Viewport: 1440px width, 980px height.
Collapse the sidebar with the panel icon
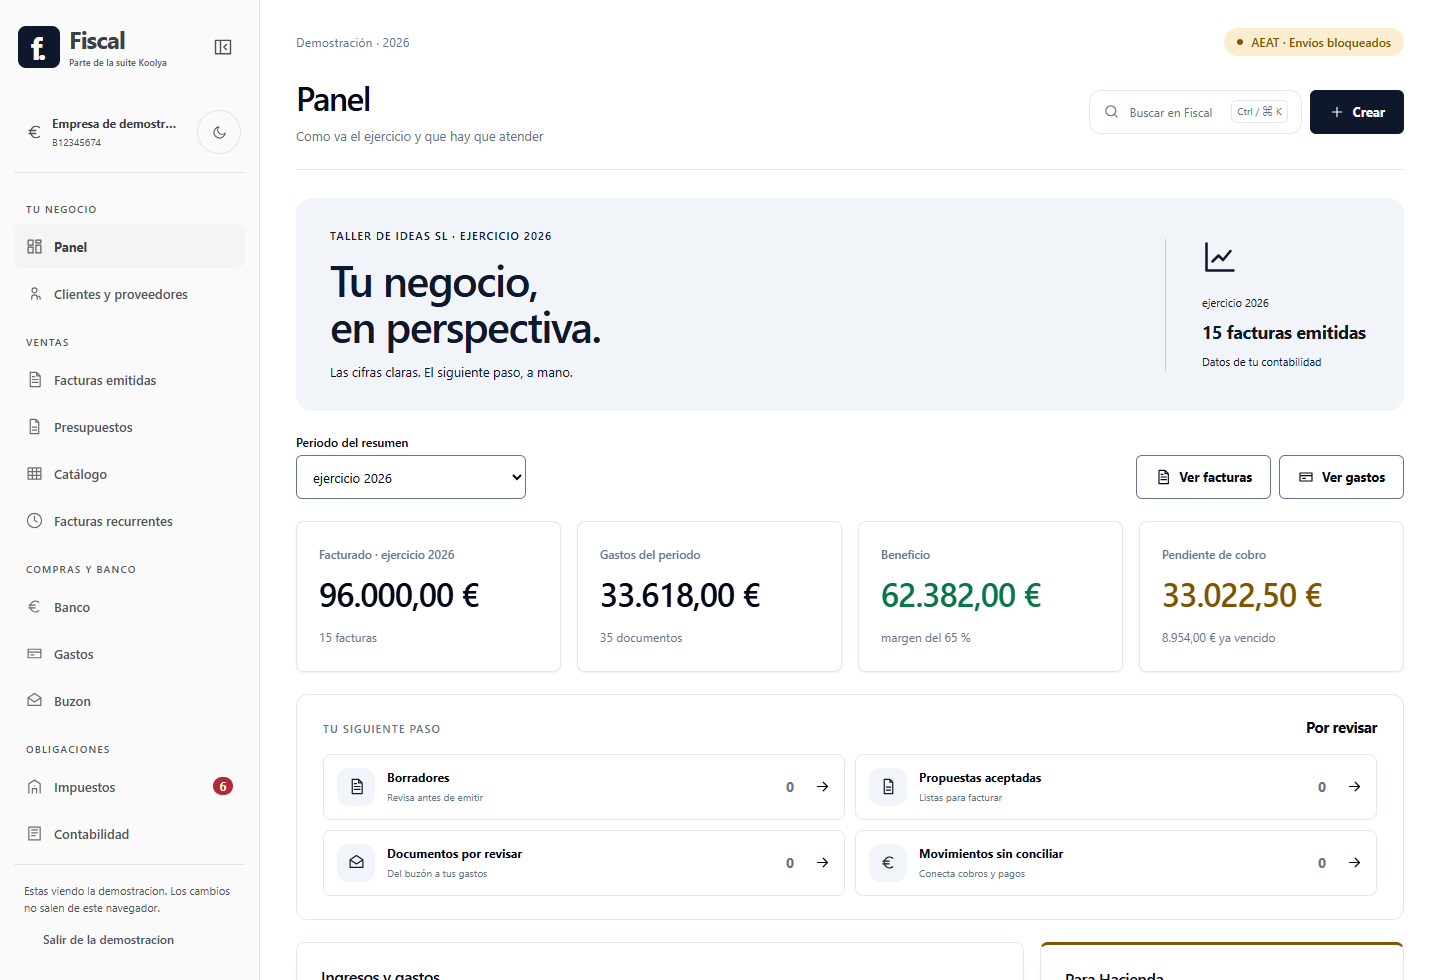tap(223, 47)
